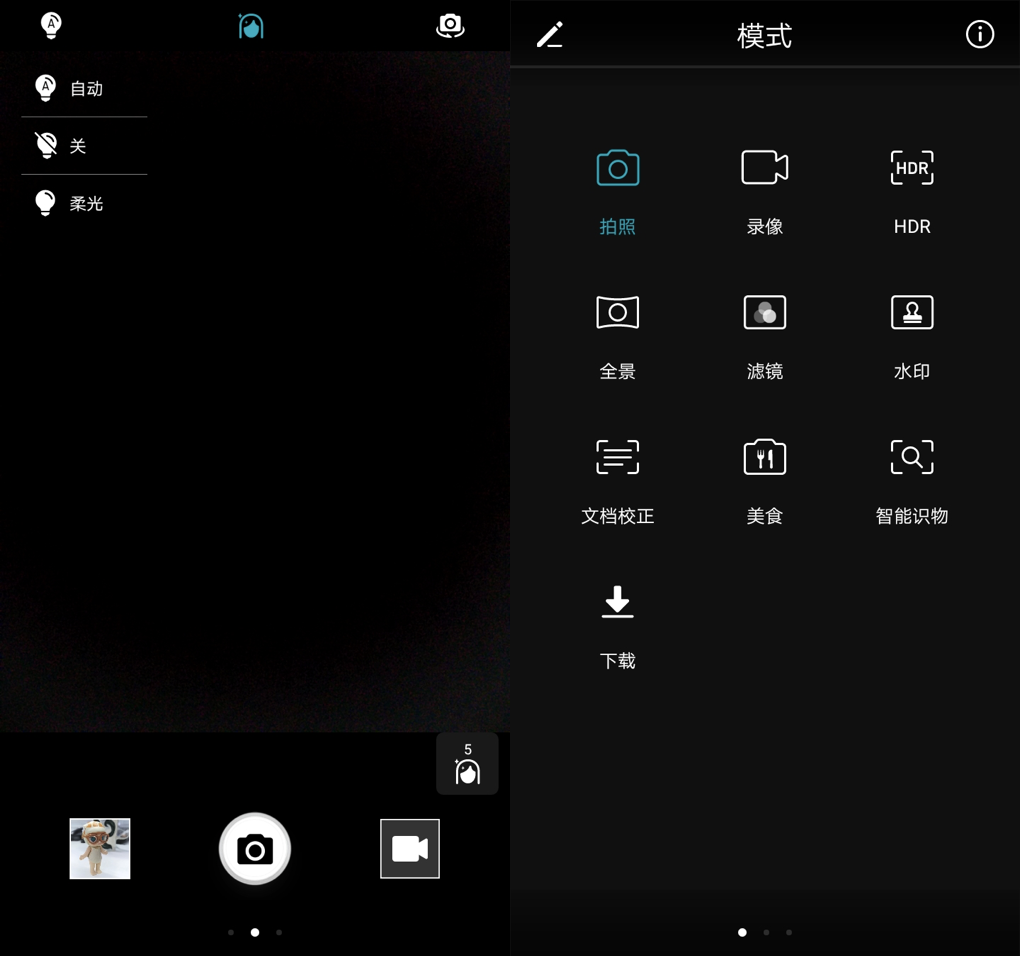Choose 柔光 soft light flash option

coord(69,203)
